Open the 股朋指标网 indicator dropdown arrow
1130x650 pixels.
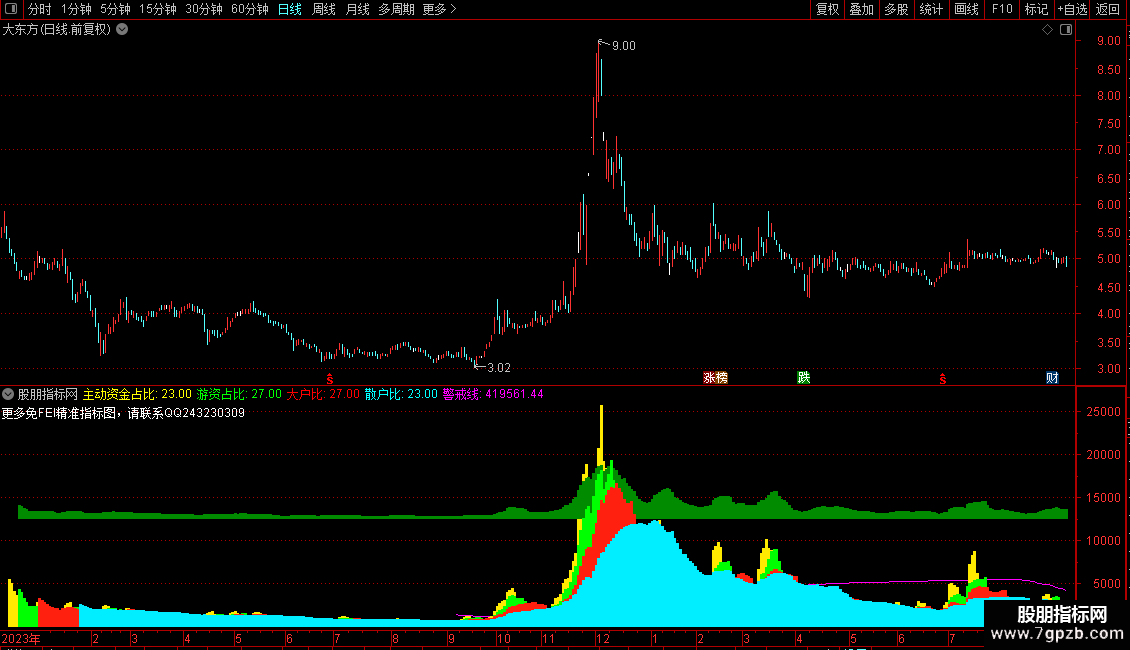8,394
